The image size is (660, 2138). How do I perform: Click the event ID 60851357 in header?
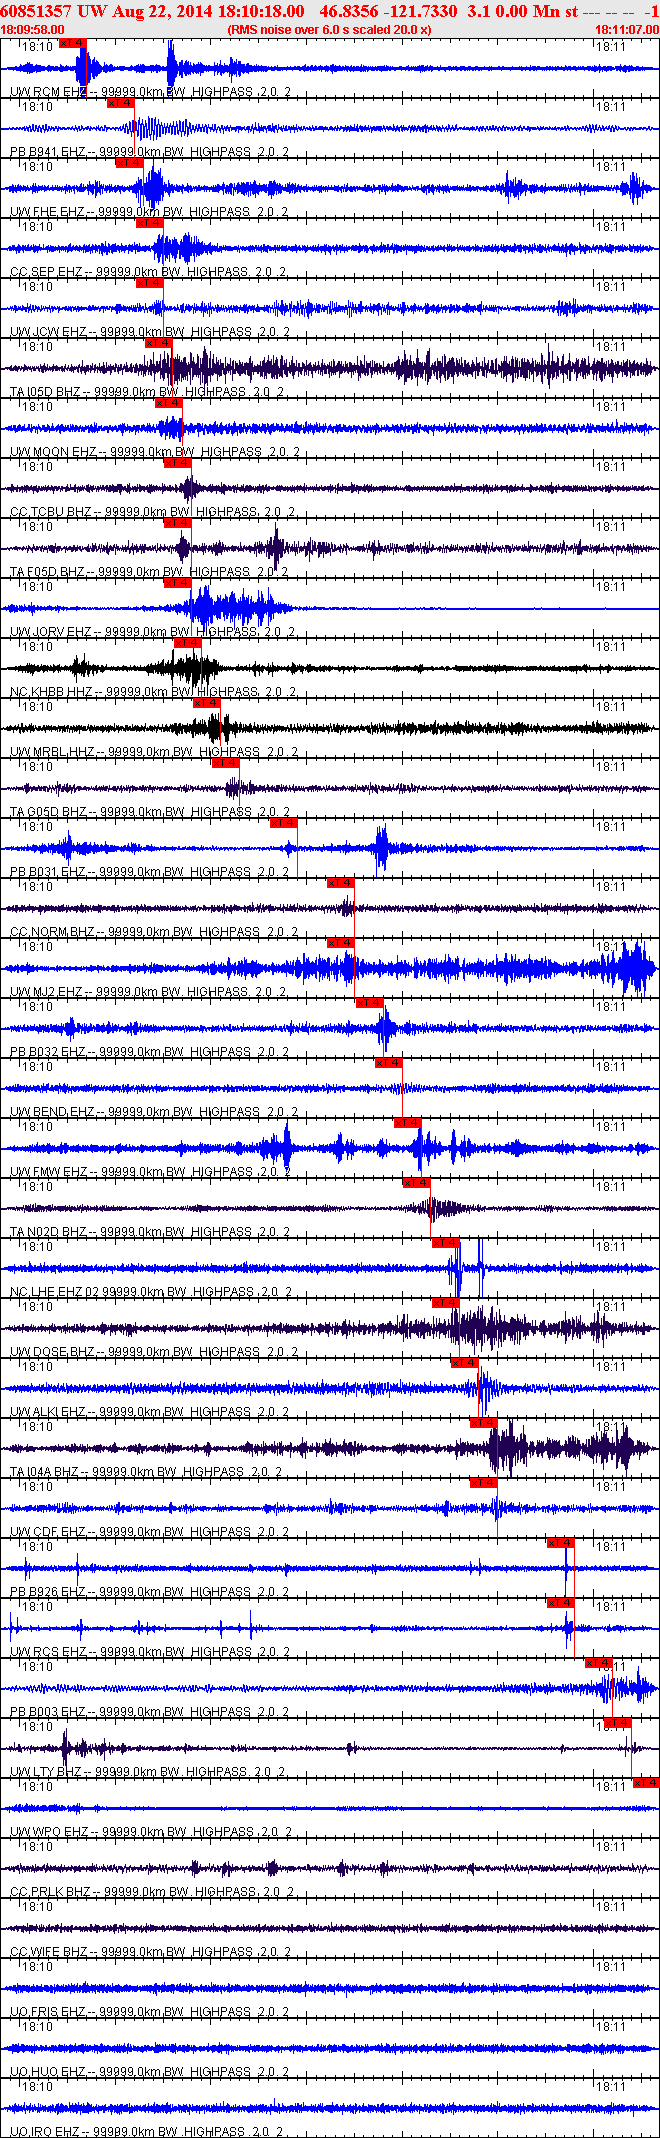(x=35, y=11)
